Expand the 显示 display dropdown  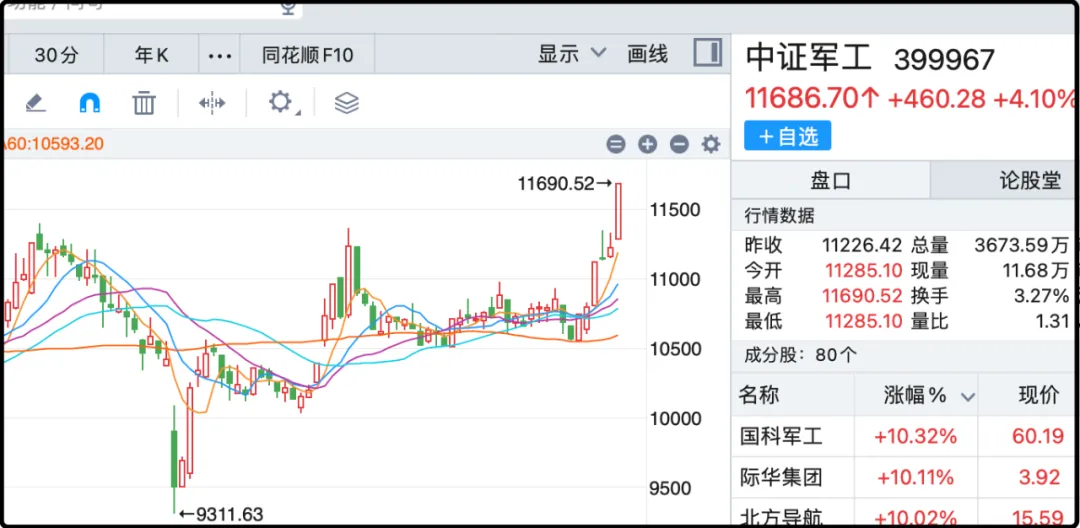point(572,54)
